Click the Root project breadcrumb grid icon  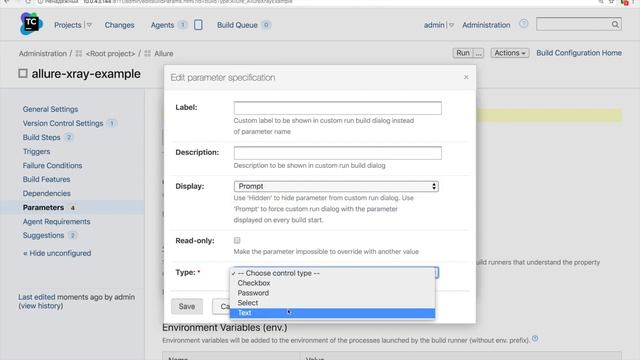click(79, 53)
